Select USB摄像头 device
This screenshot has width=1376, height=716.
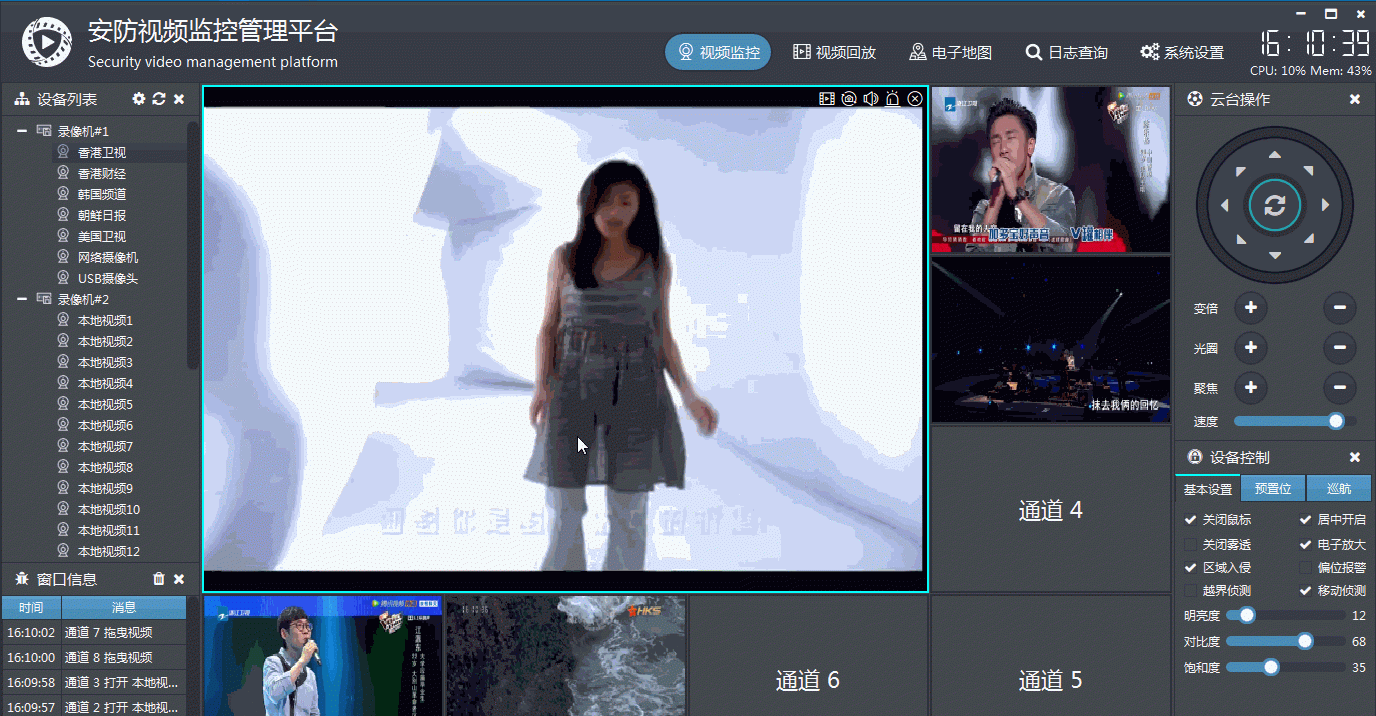coord(108,279)
